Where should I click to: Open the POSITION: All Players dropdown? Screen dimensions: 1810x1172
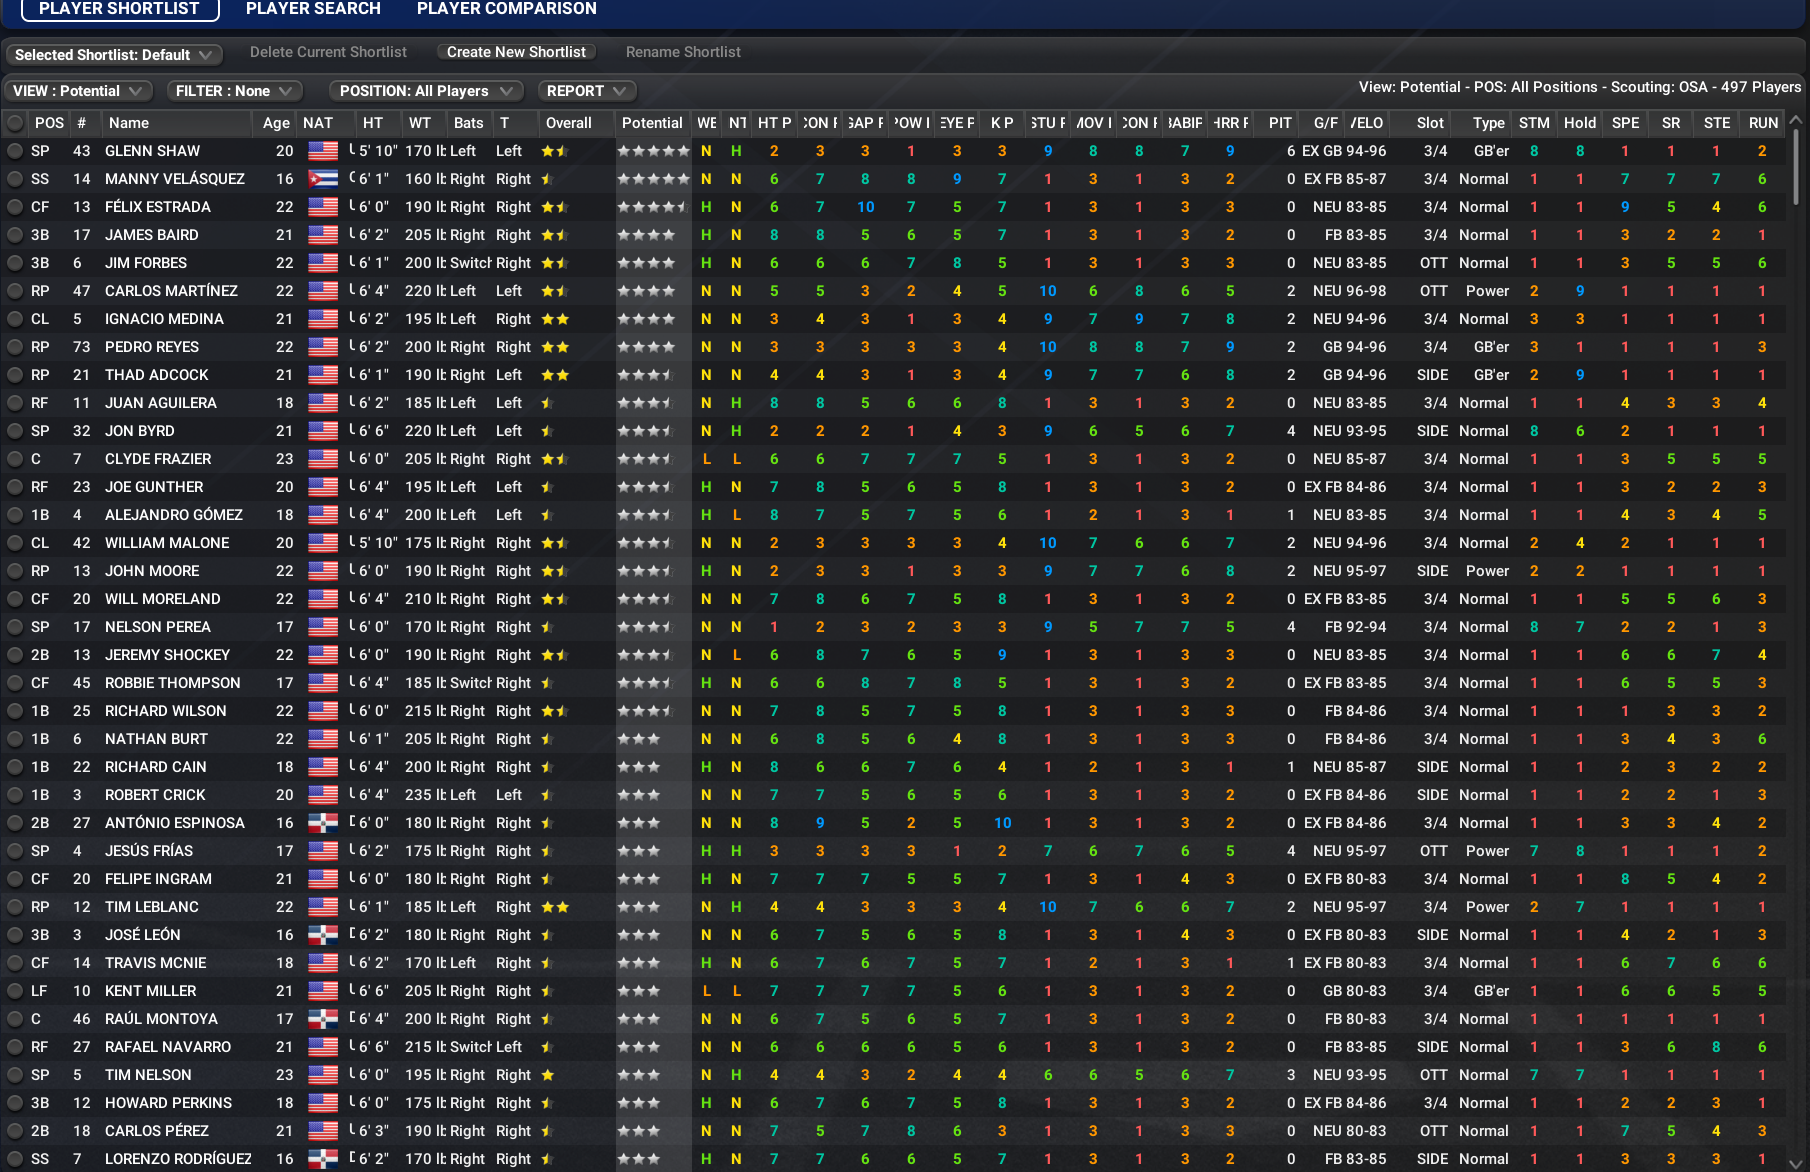coord(426,91)
